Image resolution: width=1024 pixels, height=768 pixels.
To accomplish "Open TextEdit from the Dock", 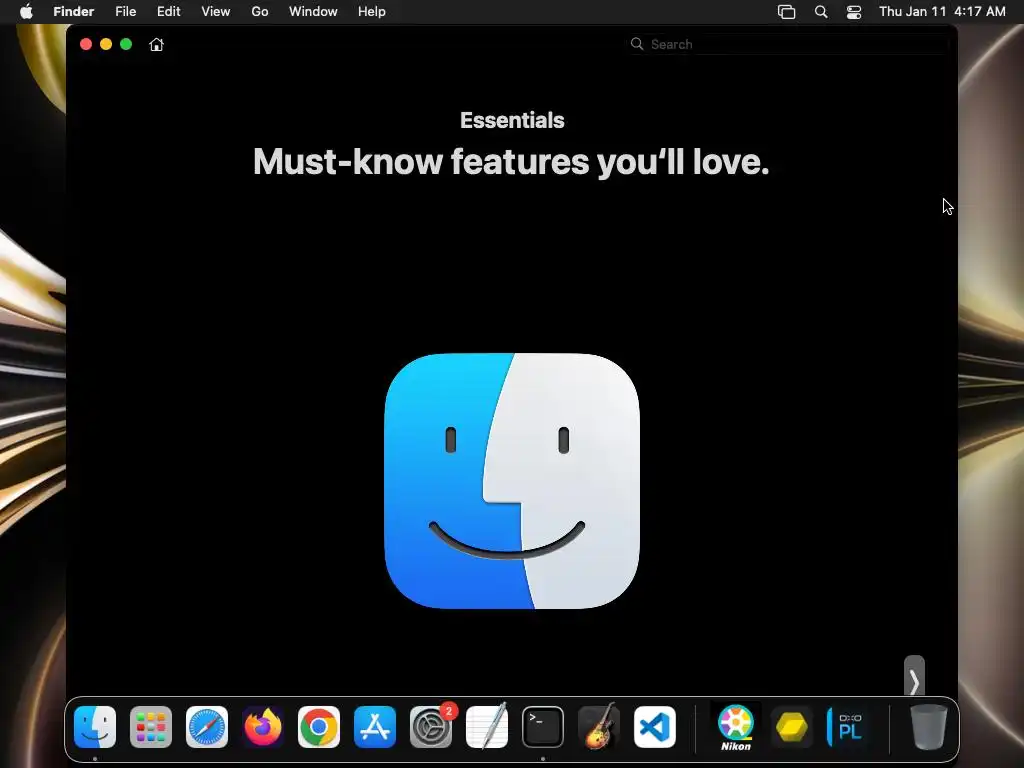I will click(x=487, y=727).
